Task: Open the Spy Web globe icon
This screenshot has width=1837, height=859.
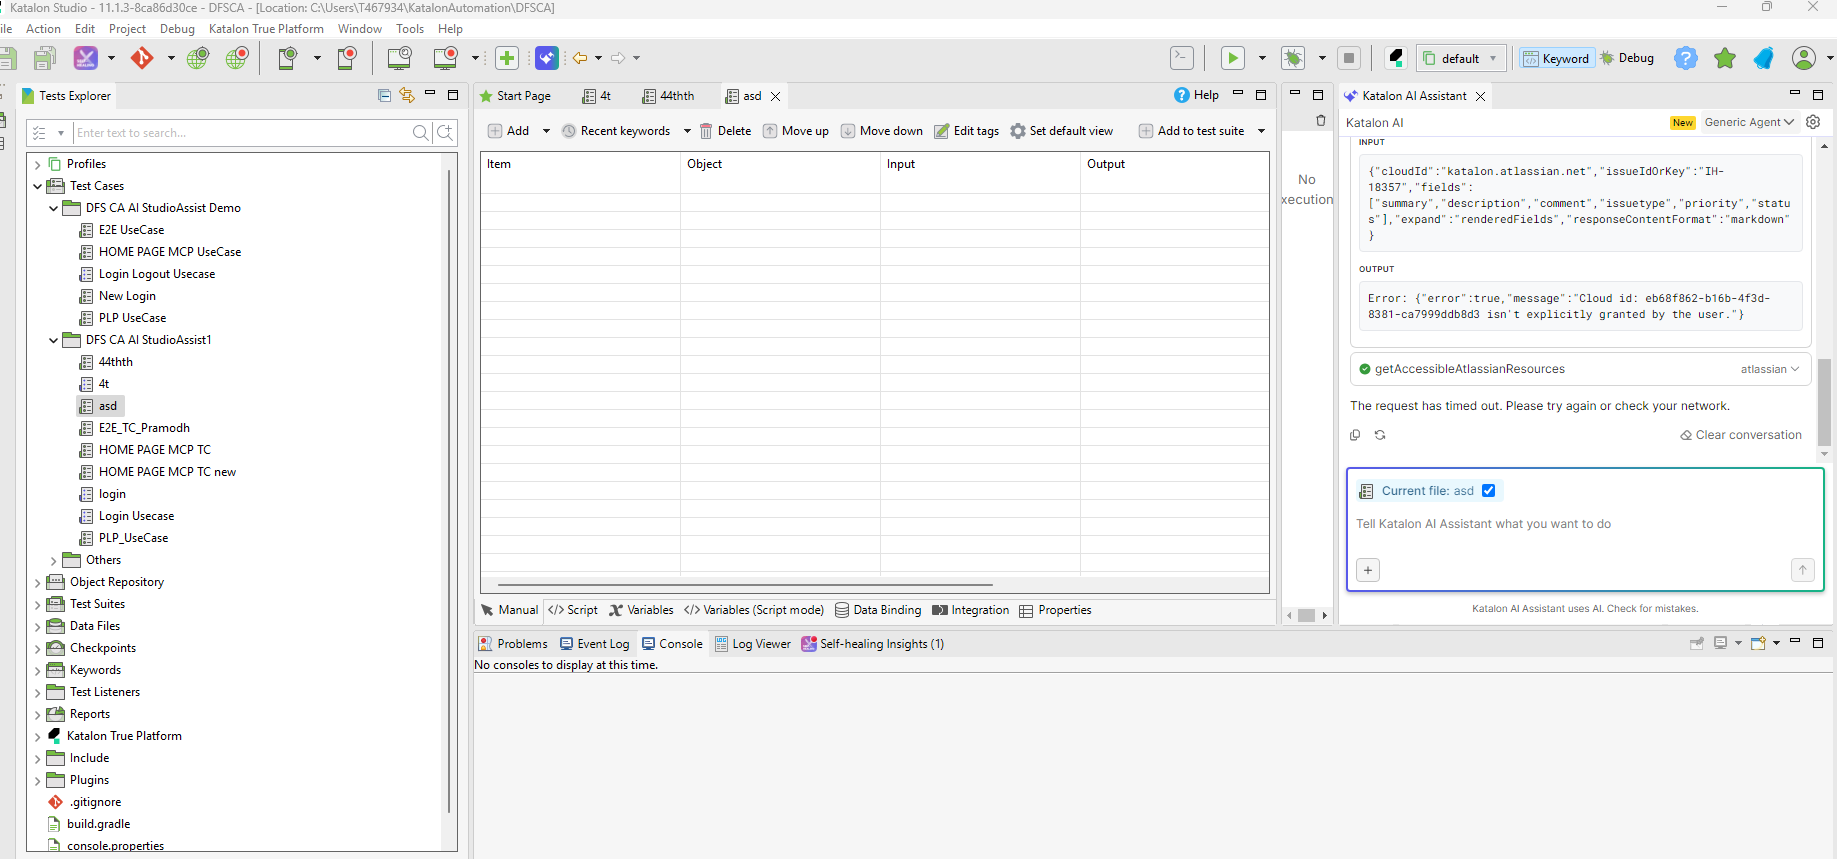Action: click(198, 58)
